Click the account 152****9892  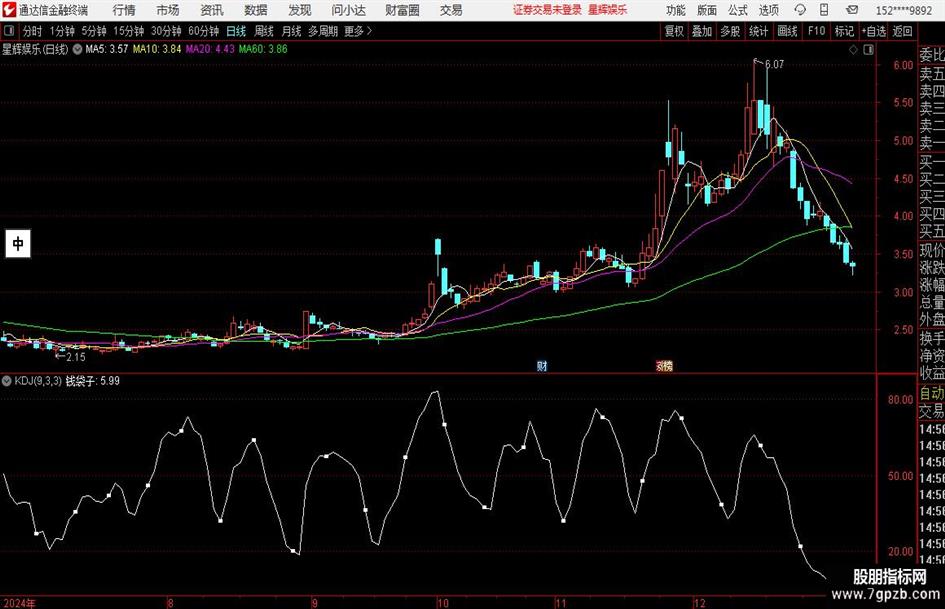point(903,10)
